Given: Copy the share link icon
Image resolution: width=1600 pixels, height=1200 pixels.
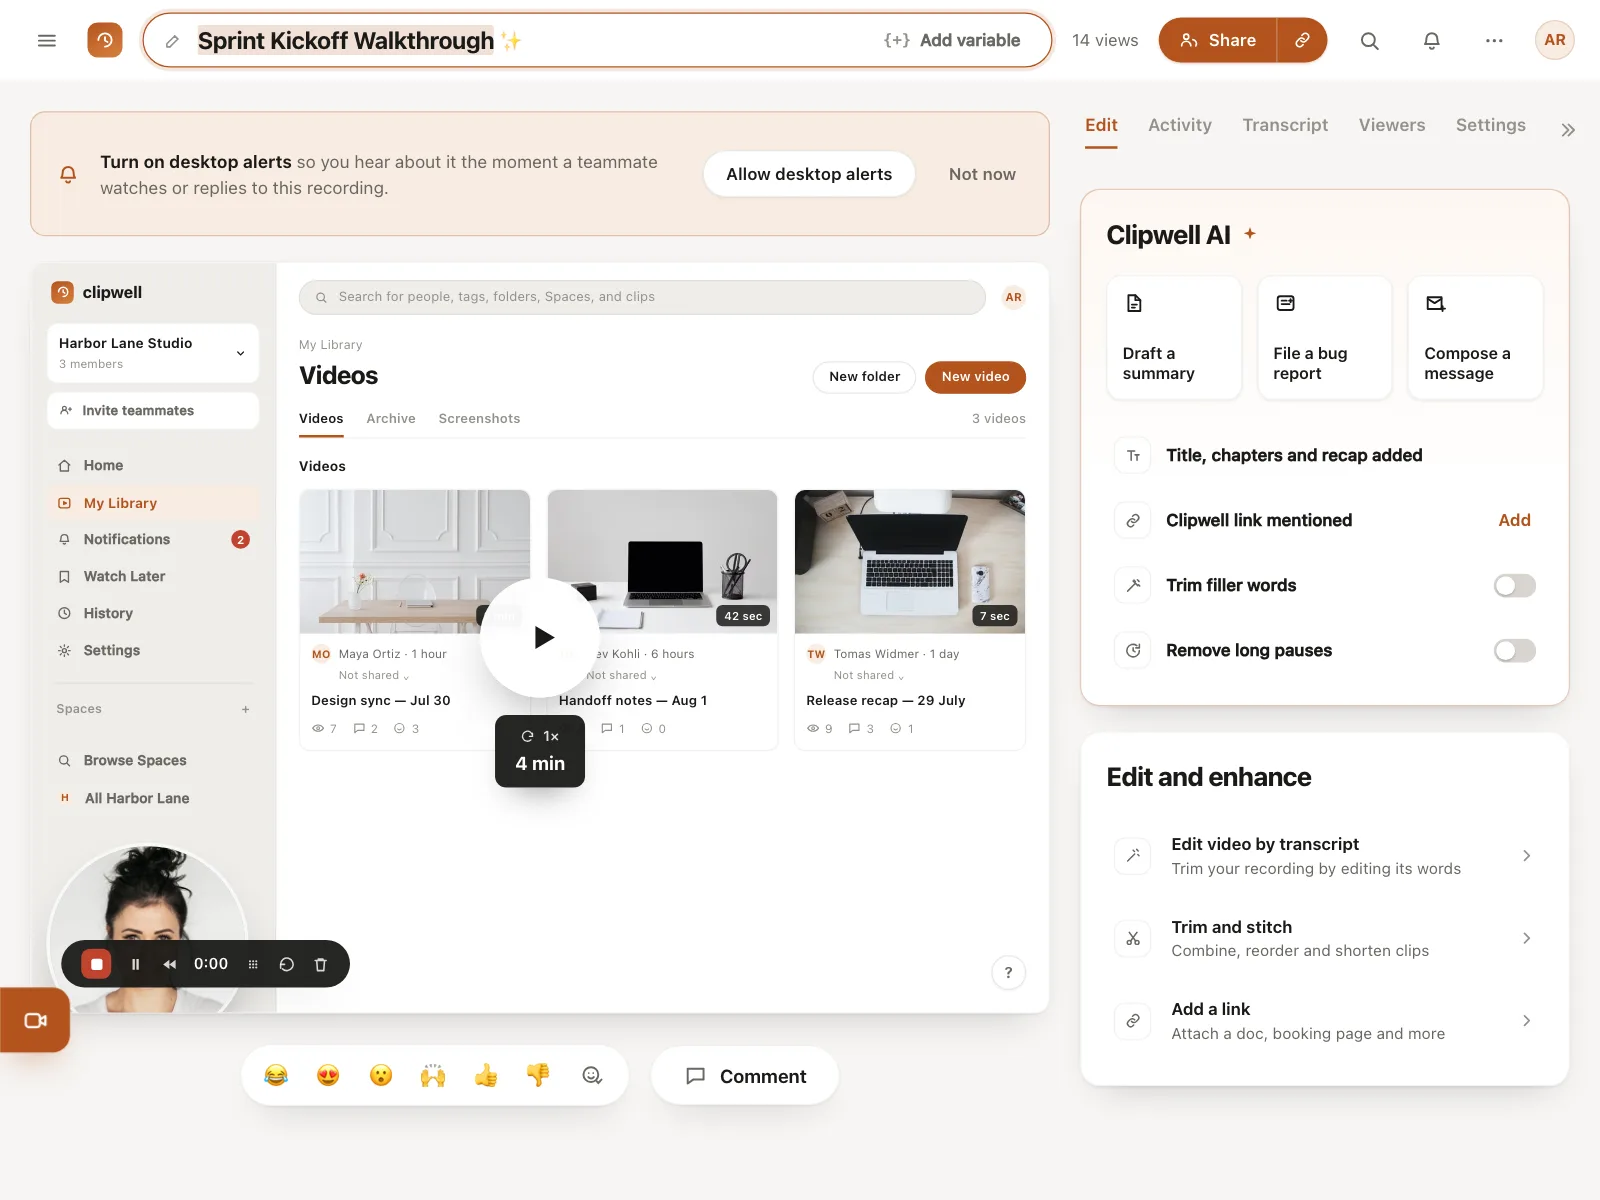Looking at the screenshot, I should coord(1302,40).
